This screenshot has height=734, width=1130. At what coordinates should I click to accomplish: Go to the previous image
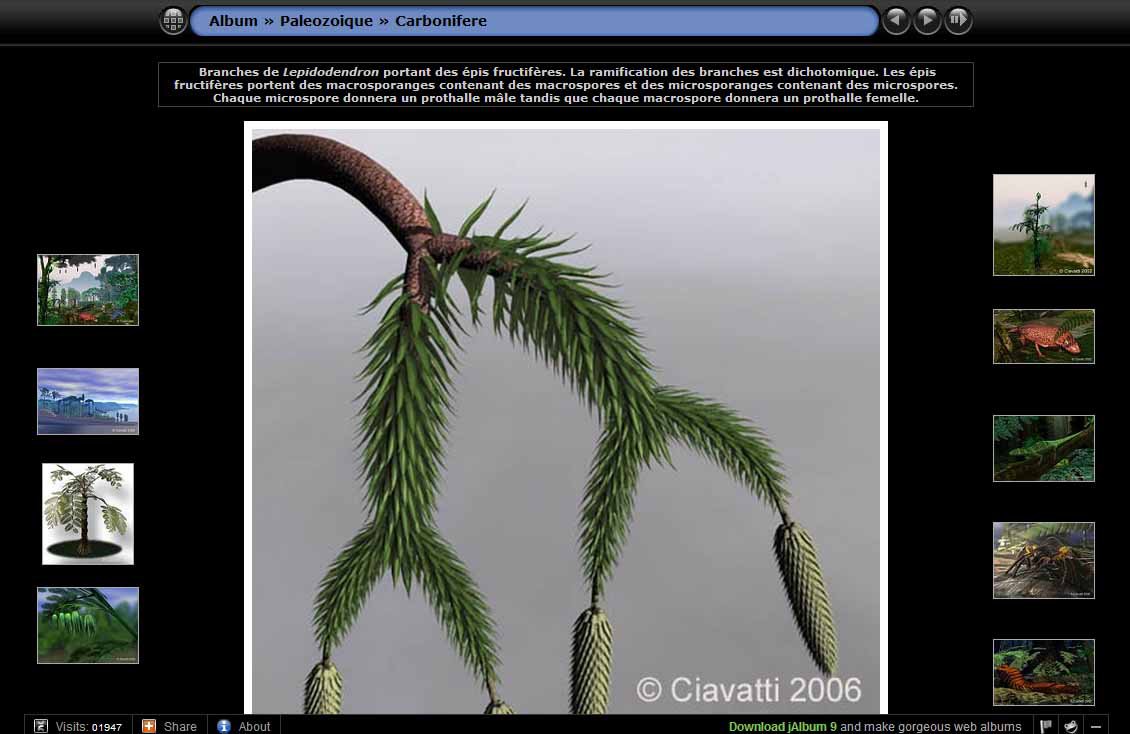[896, 20]
